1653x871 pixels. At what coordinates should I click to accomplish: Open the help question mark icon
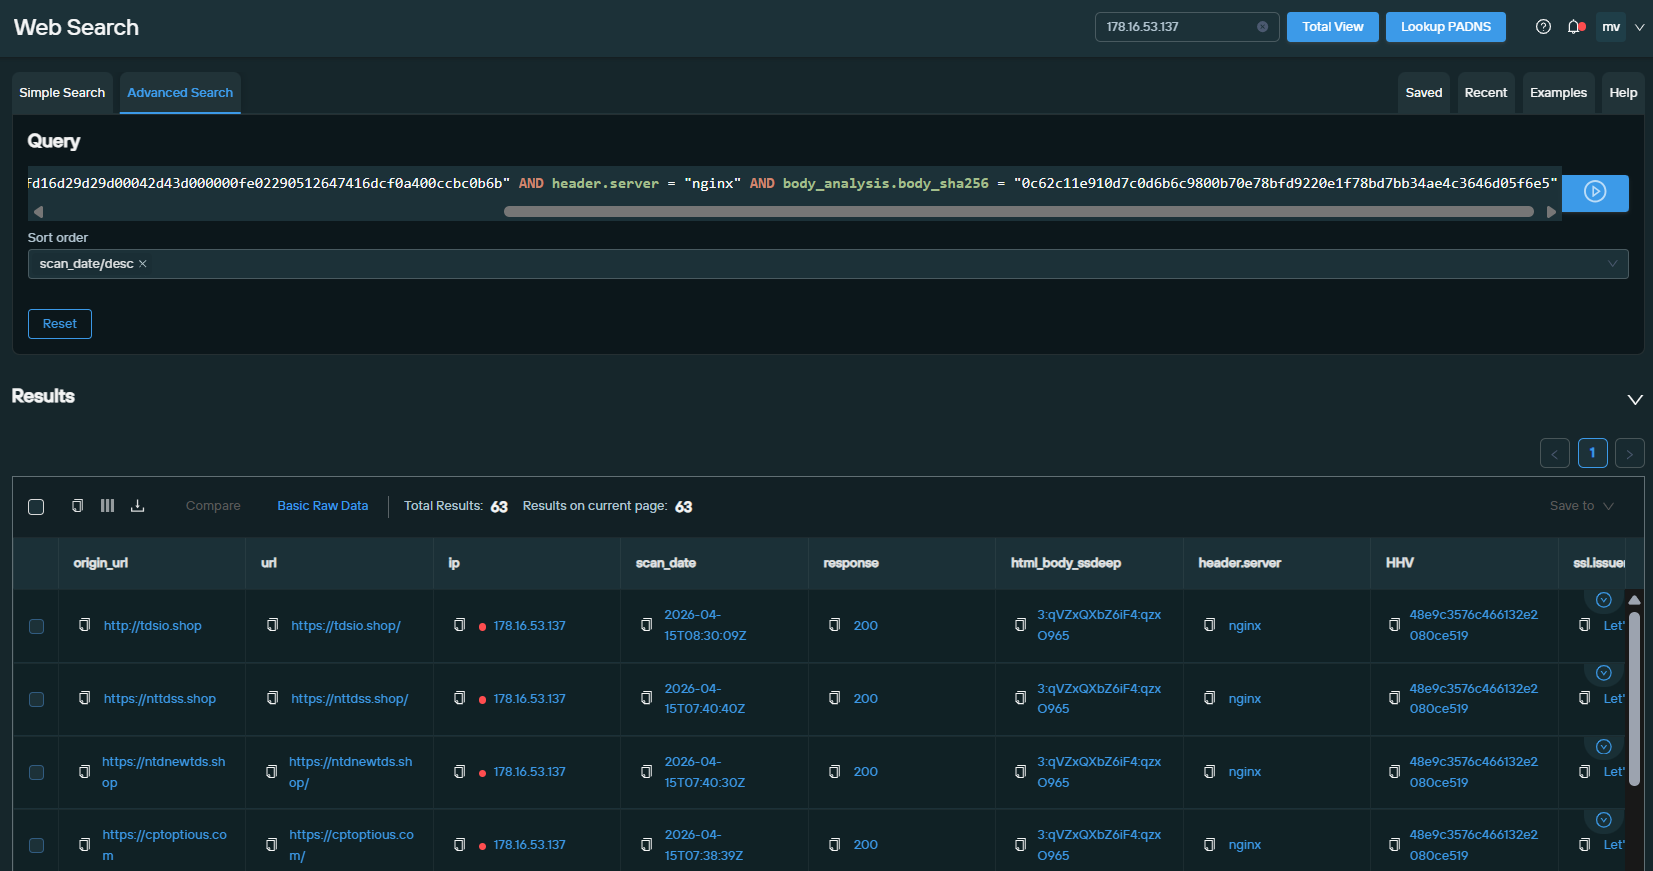point(1543,27)
